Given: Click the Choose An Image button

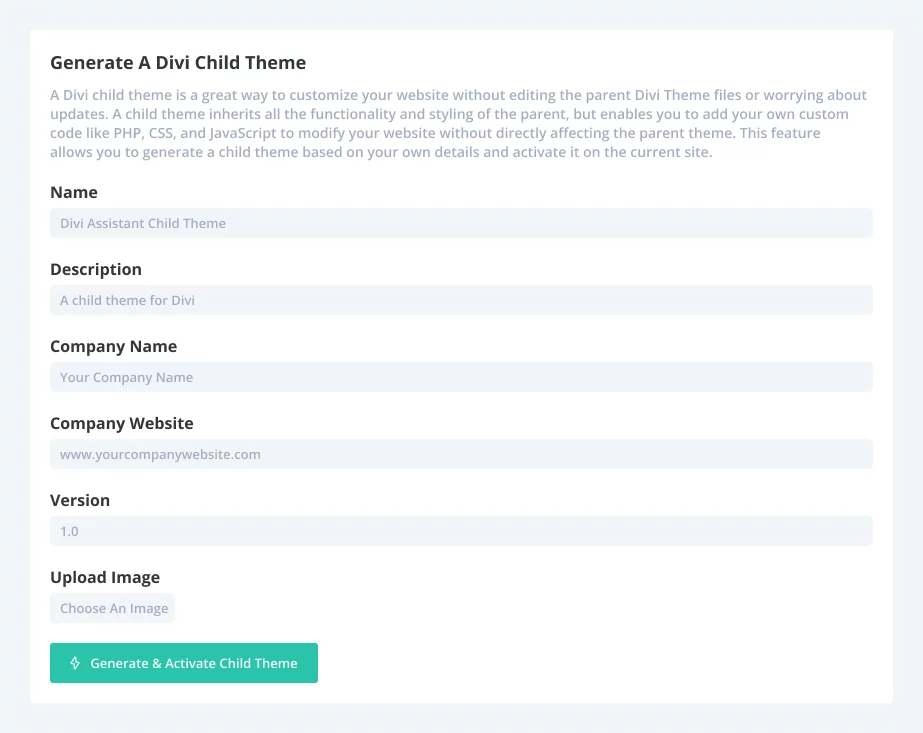Looking at the screenshot, I should coord(112,608).
